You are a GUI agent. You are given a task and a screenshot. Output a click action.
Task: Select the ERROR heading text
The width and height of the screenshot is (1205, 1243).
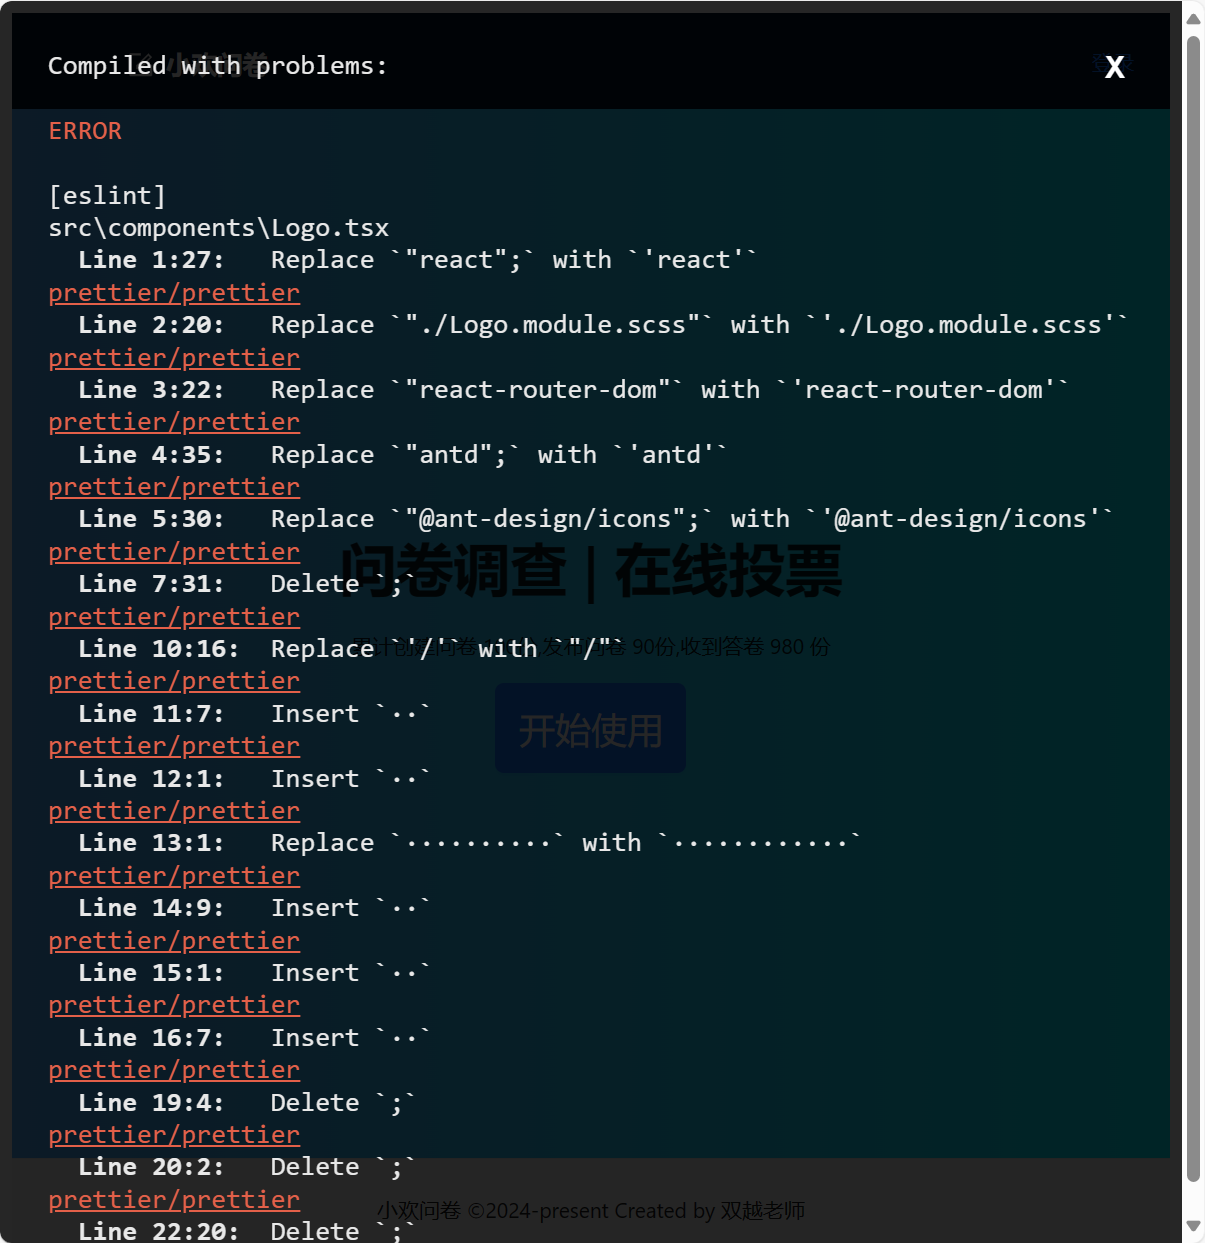tap(85, 131)
